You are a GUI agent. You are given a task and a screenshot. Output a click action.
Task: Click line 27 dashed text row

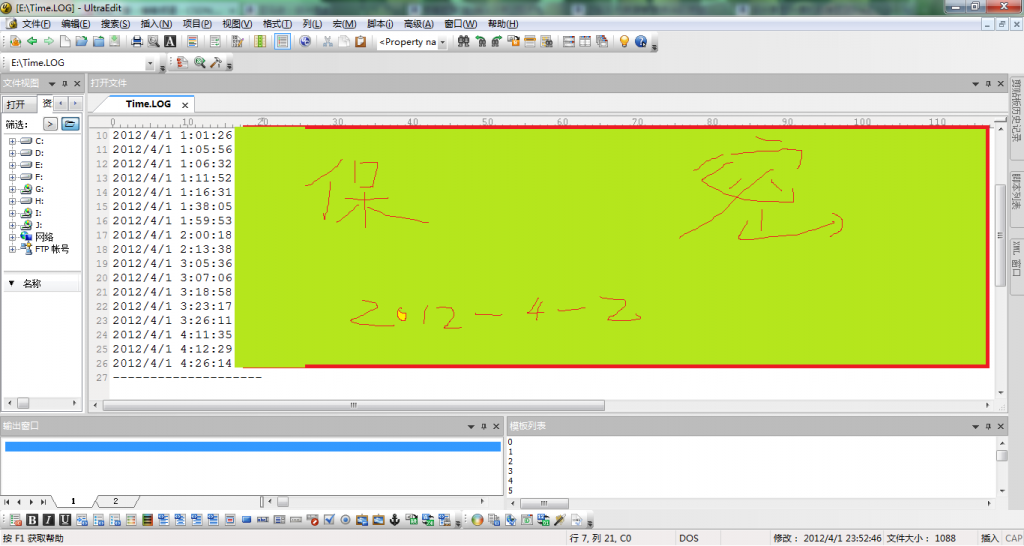point(187,377)
